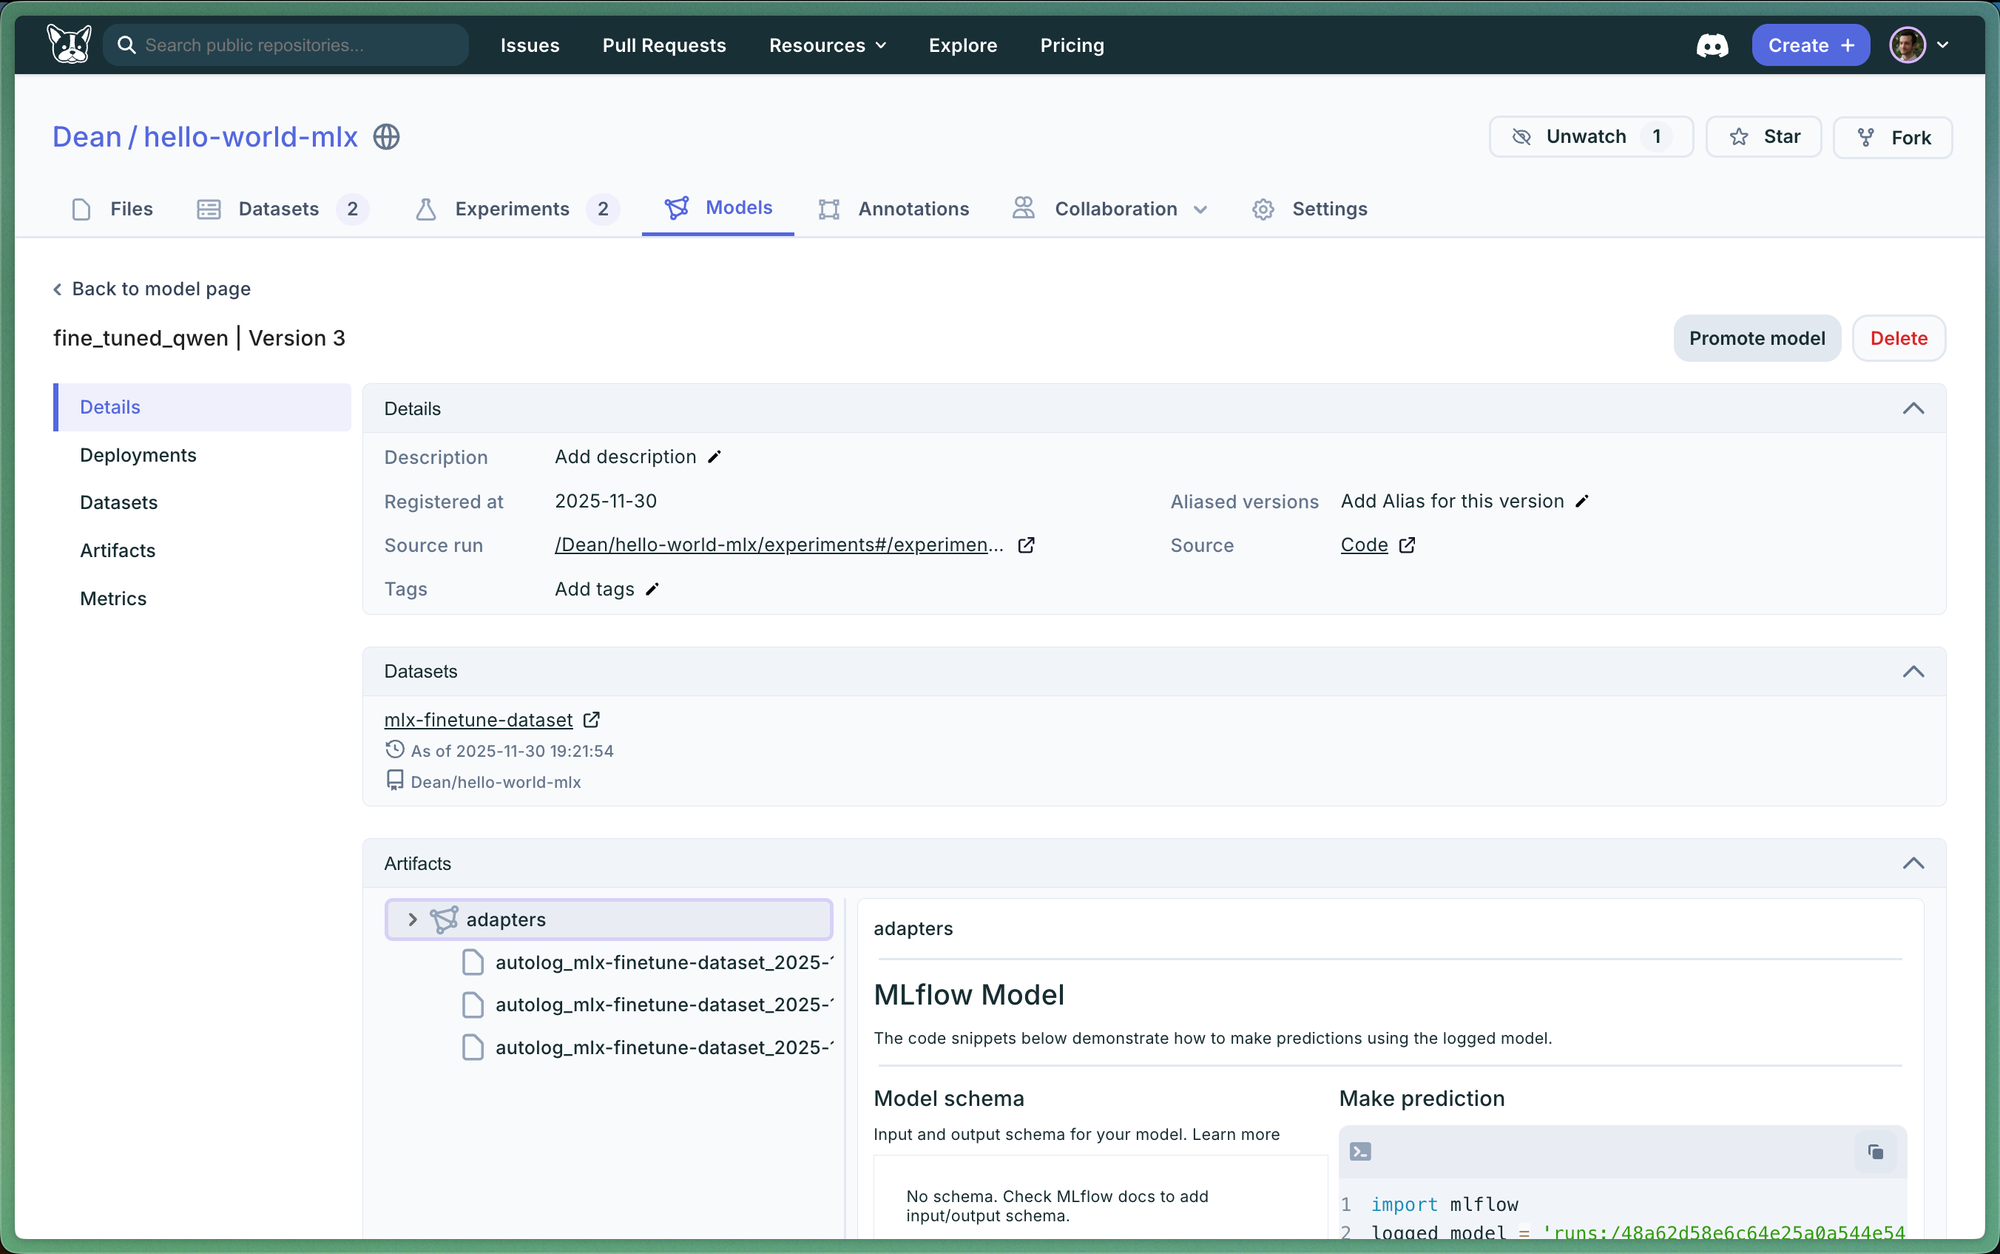Select Deployments in the side navigation

tap(138, 455)
